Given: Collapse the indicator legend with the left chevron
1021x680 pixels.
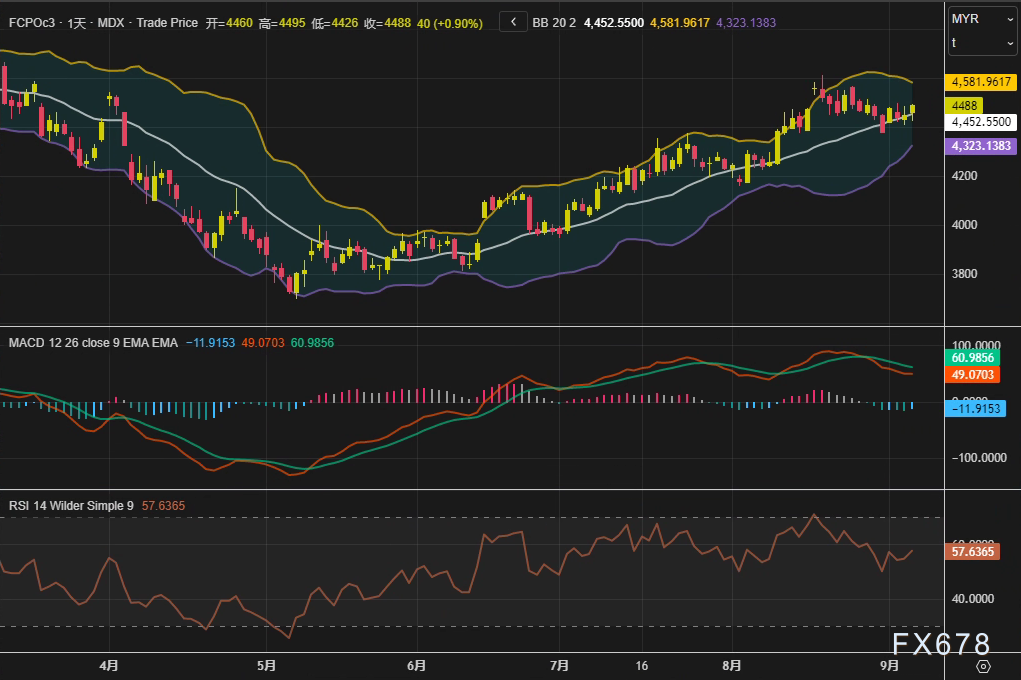Looking at the screenshot, I should coord(513,22).
